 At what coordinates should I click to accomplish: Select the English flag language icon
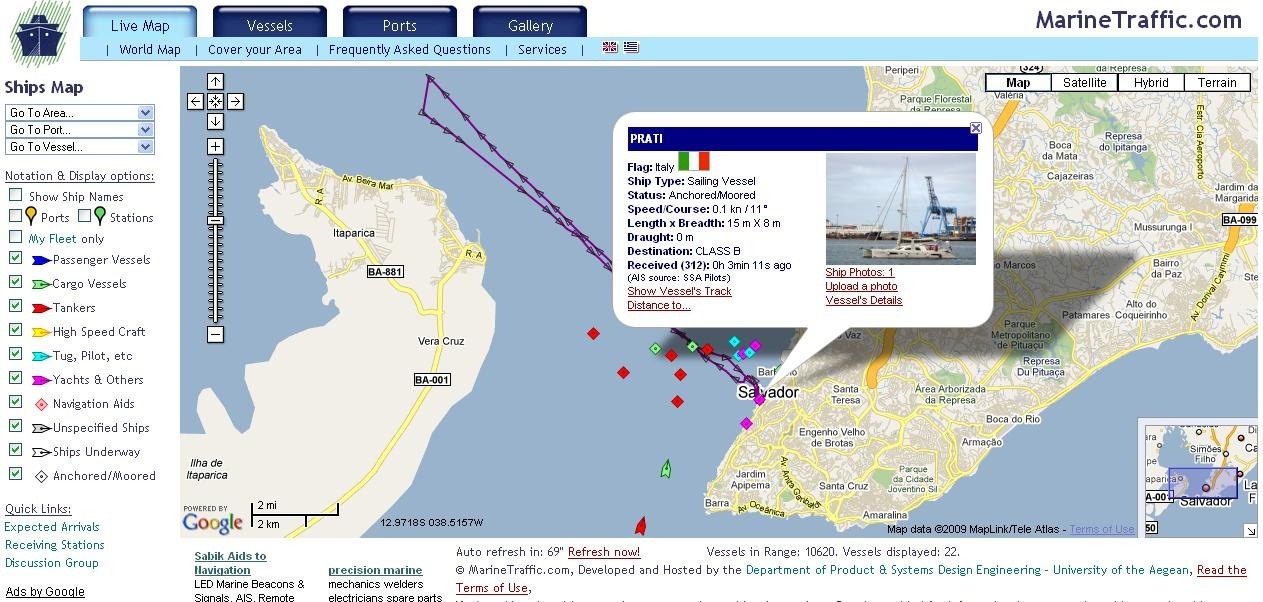click(x=610, y=47)
